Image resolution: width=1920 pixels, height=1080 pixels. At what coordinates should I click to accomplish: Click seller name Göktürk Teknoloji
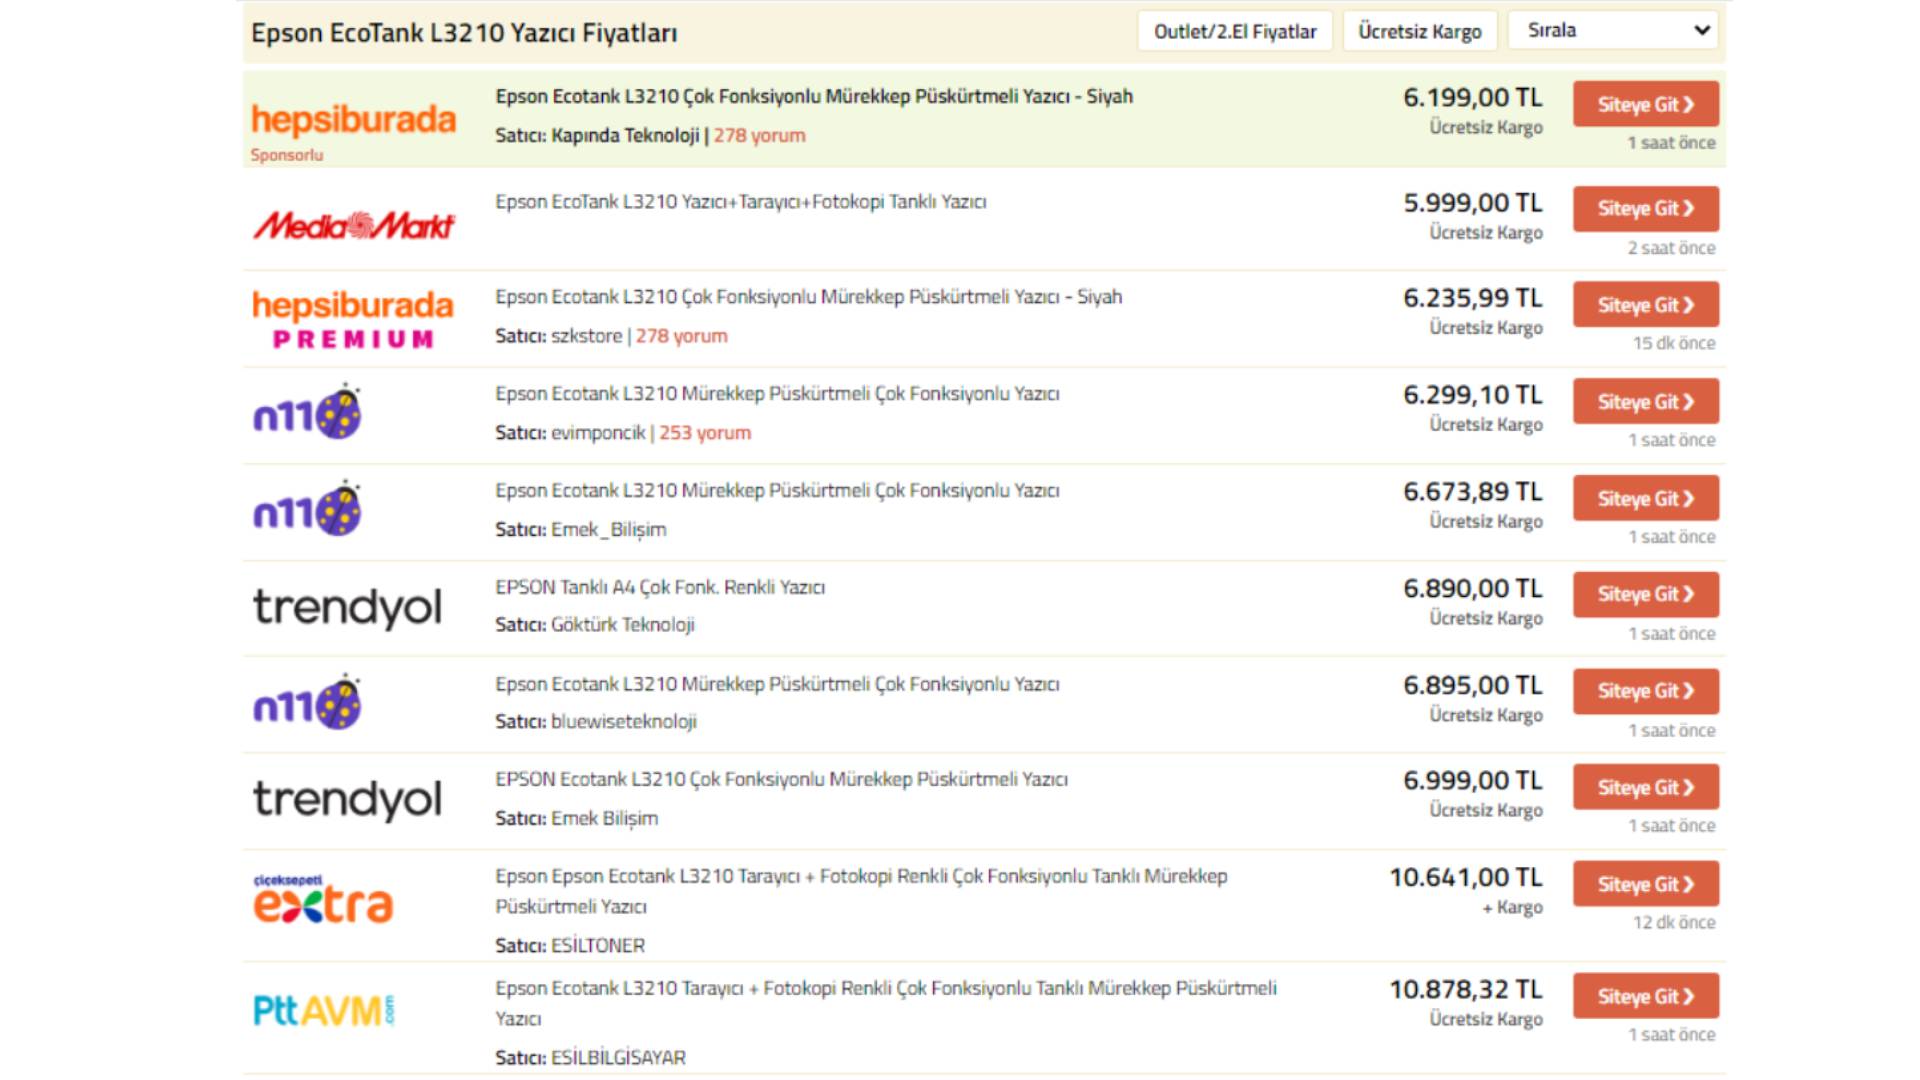623,625
